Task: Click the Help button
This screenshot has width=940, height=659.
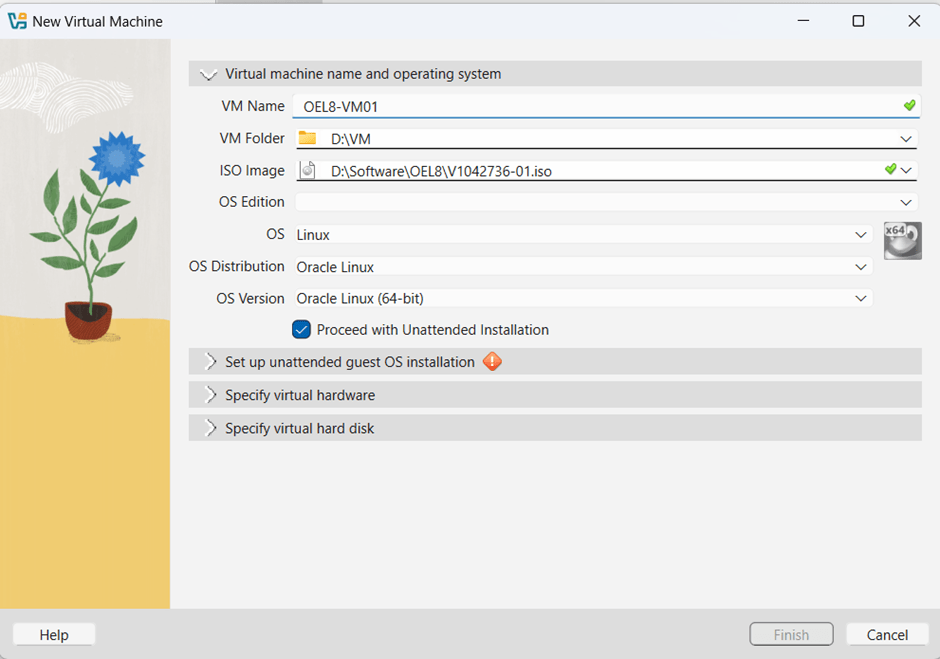Action: 54,635
